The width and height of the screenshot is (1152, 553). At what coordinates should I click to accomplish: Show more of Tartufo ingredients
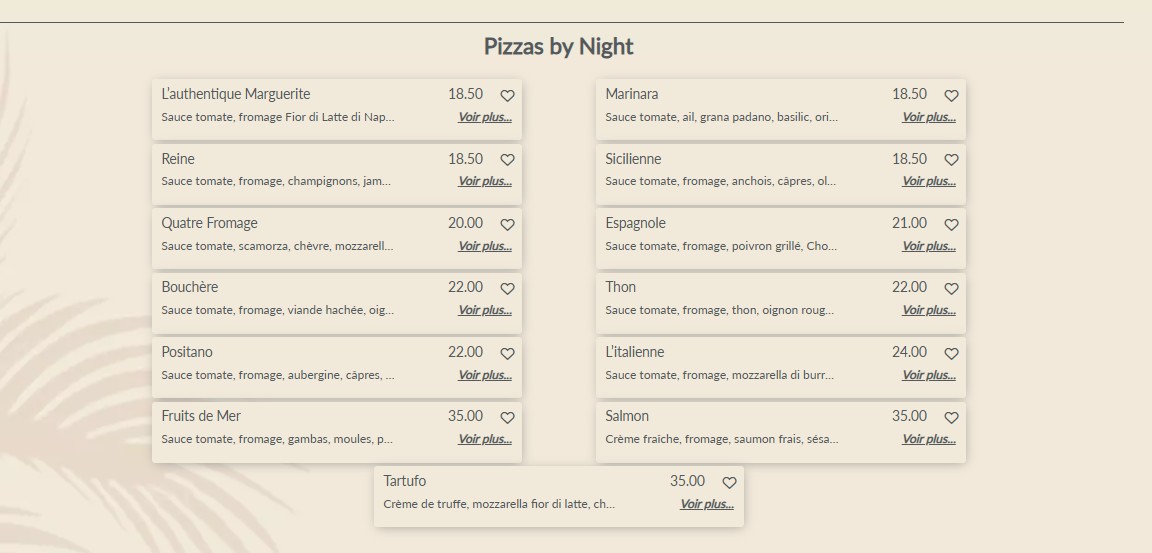tap(707, 504)
